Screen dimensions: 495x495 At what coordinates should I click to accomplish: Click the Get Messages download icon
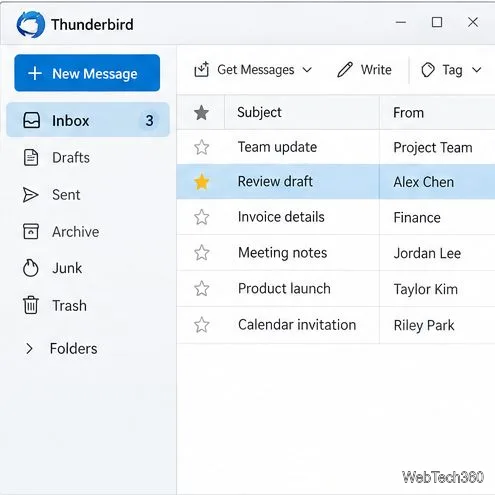202,69
